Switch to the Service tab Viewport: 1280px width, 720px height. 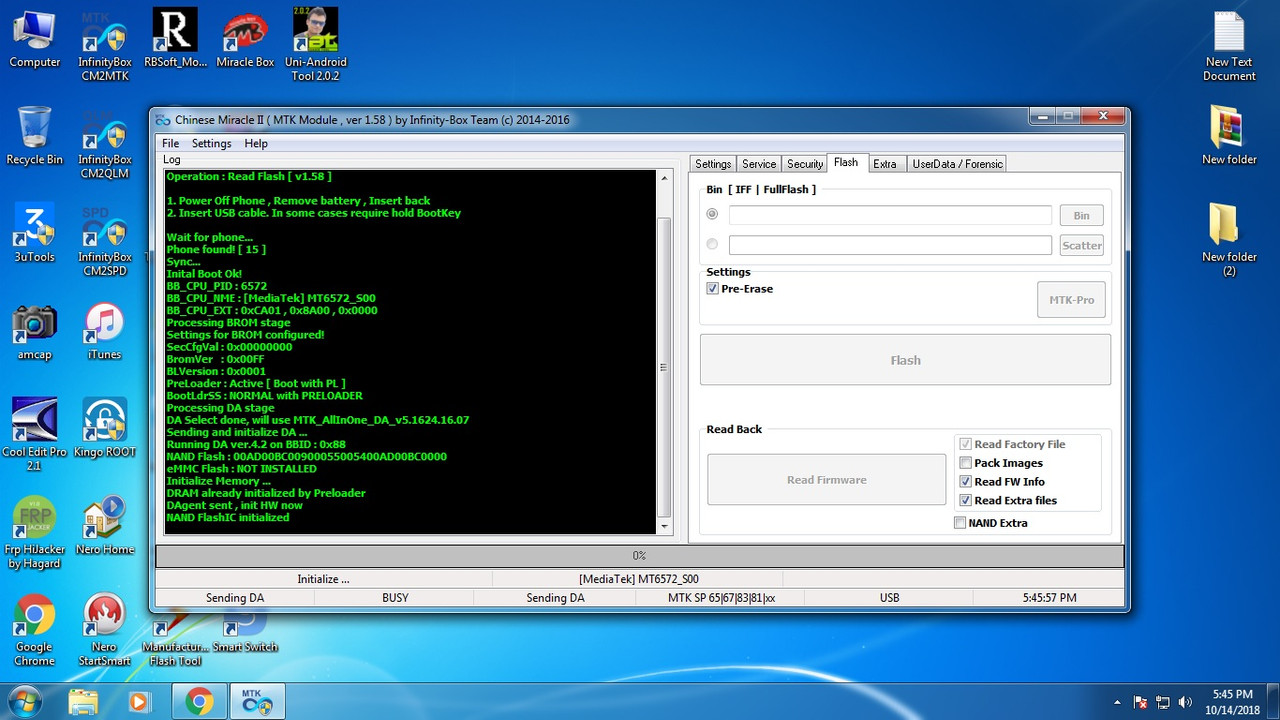tap(759, 164)
